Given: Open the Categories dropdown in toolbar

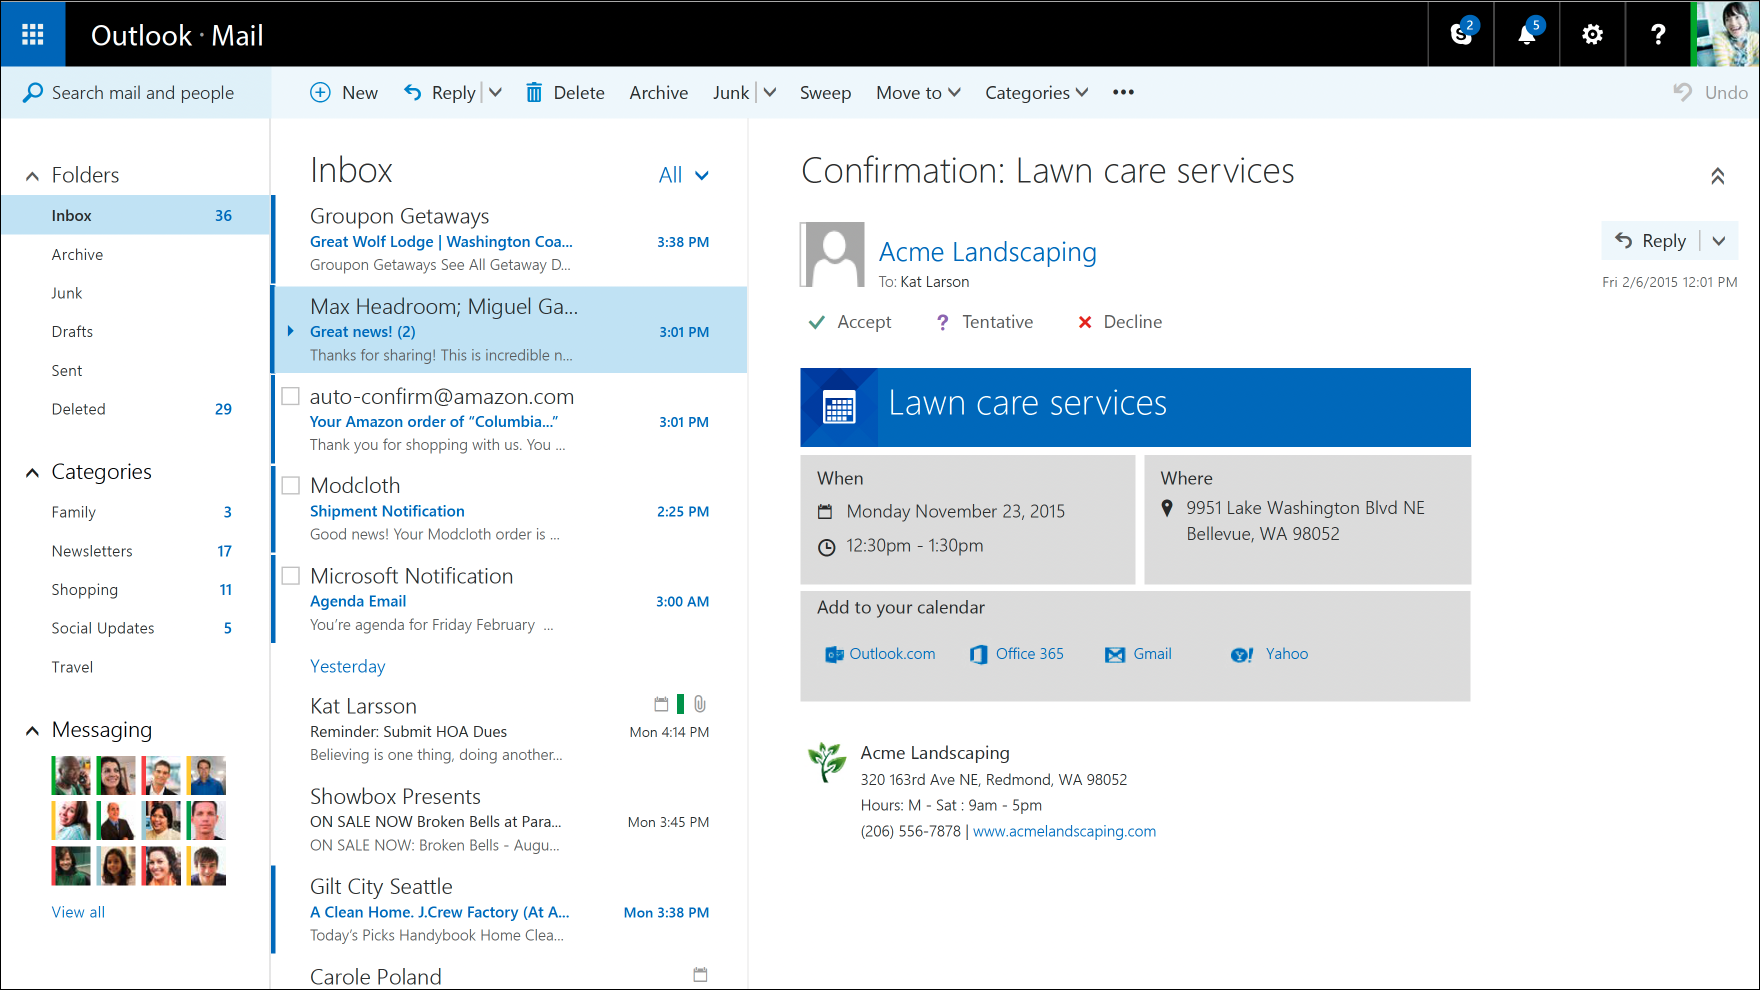Looking at the screenshot, I should click(x=1037, y=92).
